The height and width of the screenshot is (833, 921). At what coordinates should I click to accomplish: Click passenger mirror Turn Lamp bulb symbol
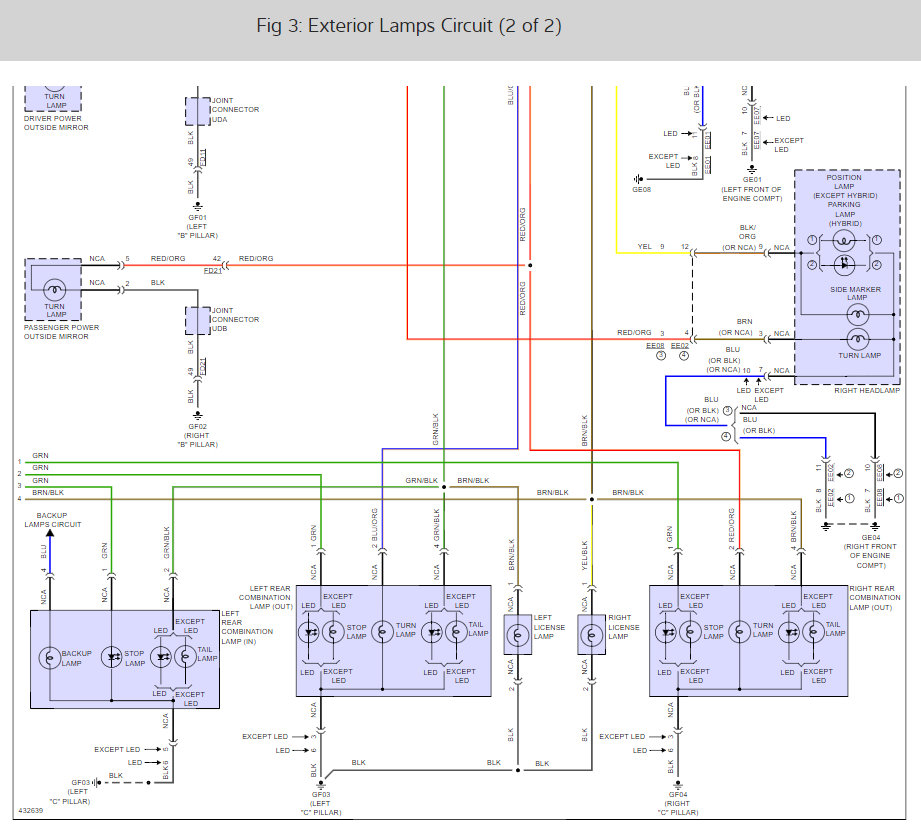point(55,290)
